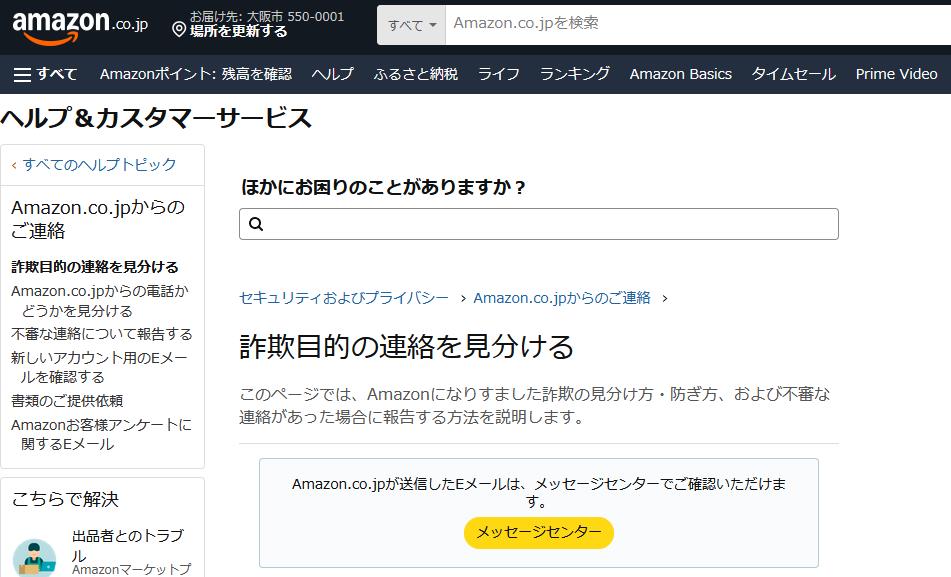Select 書類のご提出依頼 in the sidebar
Viewport: 951px width, 577px height.
pyautogui.click(x=67, y=400)
